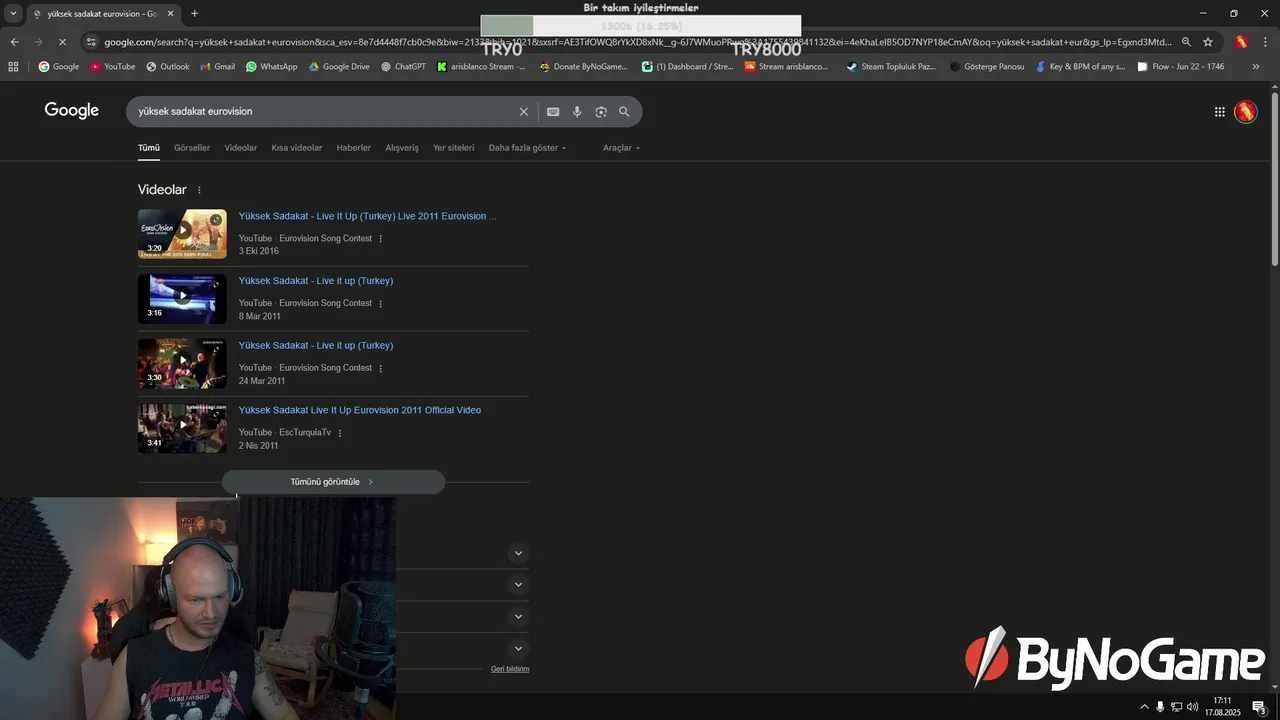Open the Google account avatar

click(1245, 112)
